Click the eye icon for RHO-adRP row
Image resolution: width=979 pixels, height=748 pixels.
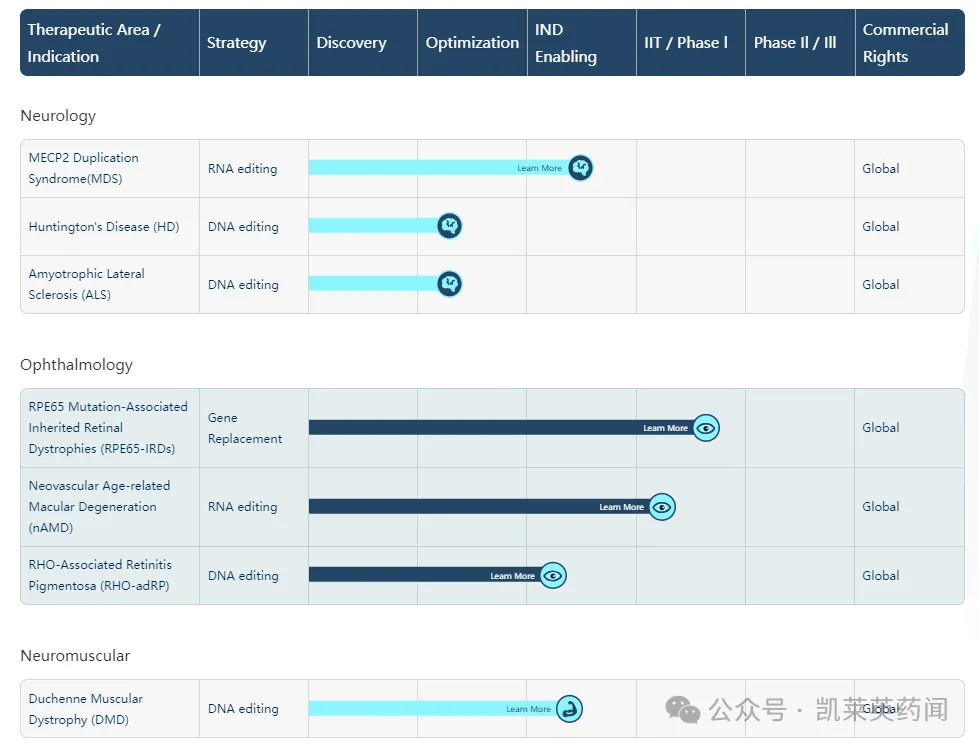(x=553, y=575)
